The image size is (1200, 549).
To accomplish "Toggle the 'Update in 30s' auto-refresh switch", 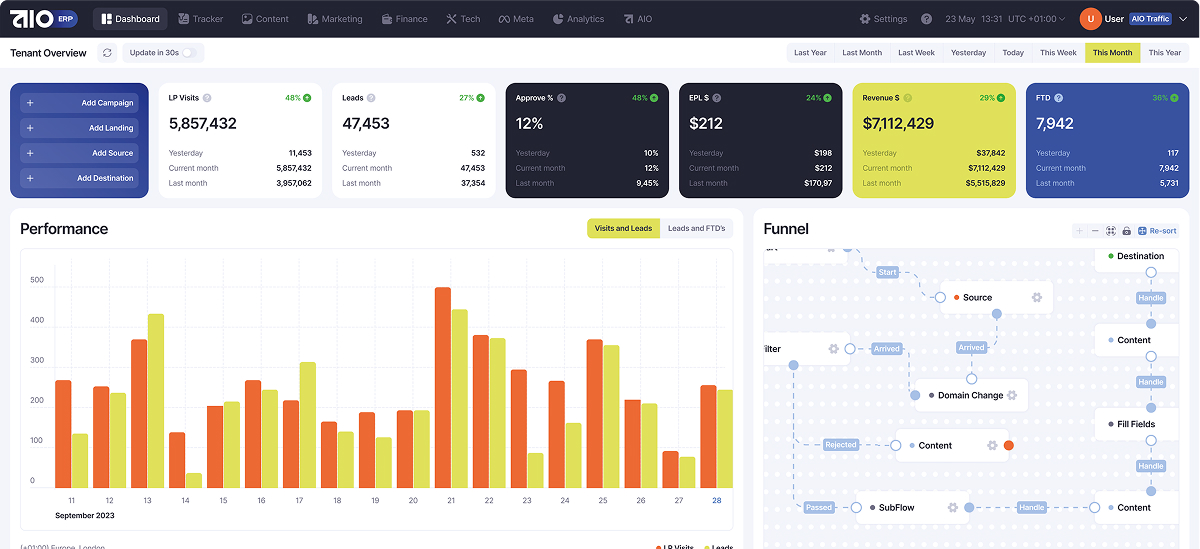I will (x=188, y=53).
